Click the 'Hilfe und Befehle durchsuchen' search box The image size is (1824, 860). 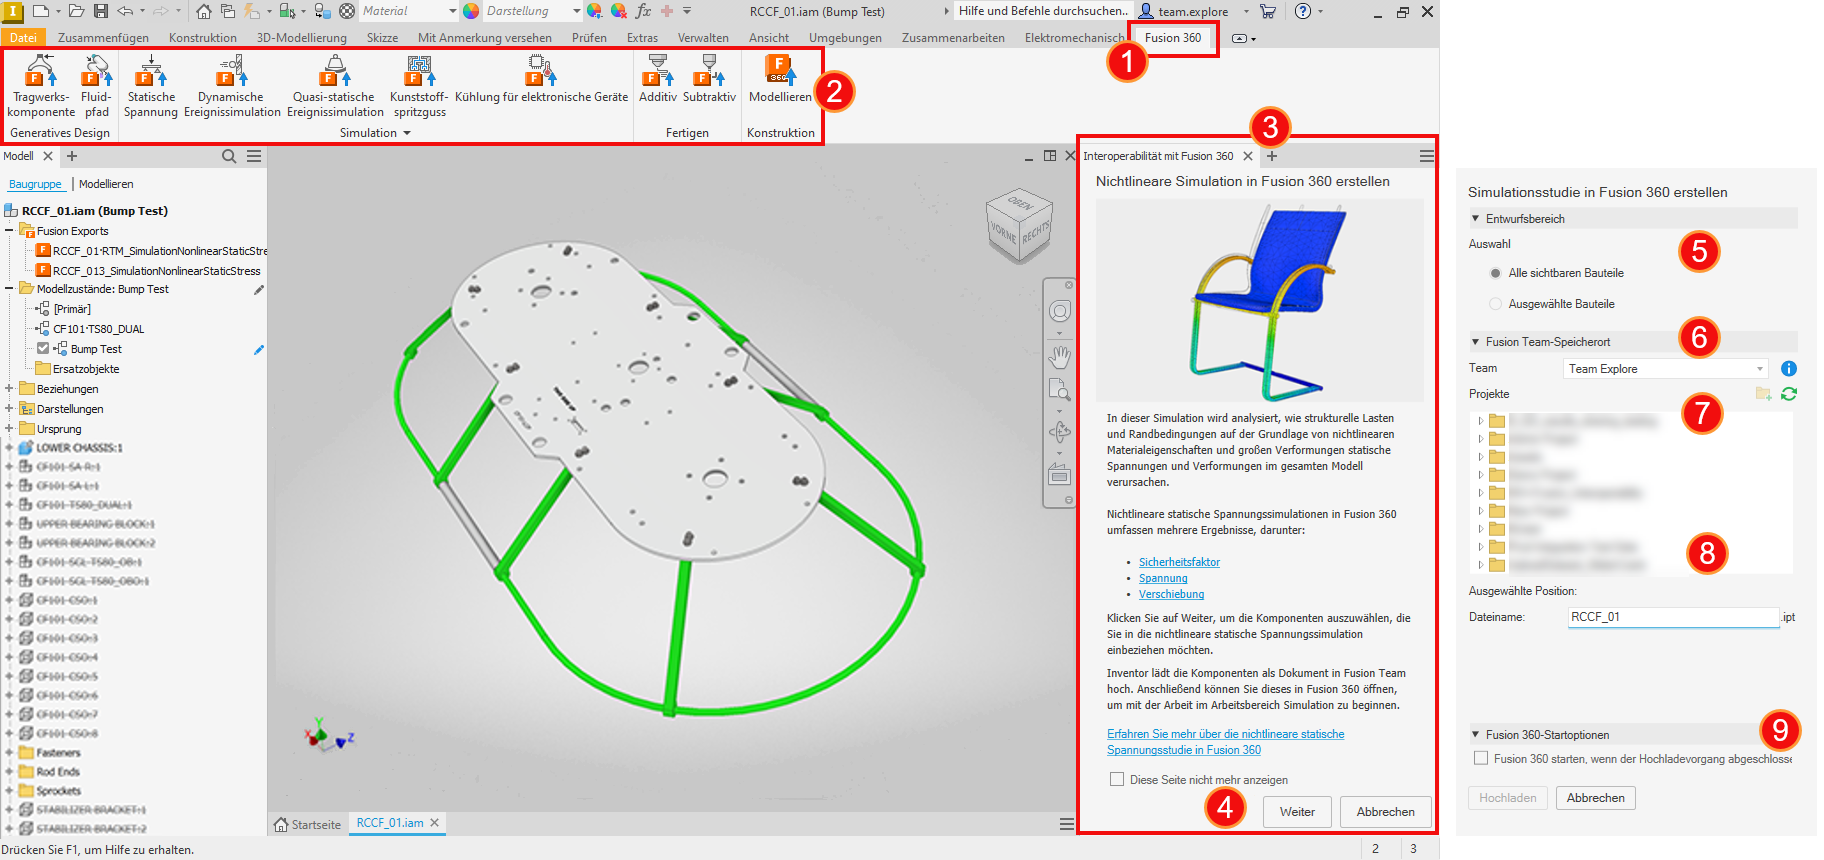point(1042,11)
